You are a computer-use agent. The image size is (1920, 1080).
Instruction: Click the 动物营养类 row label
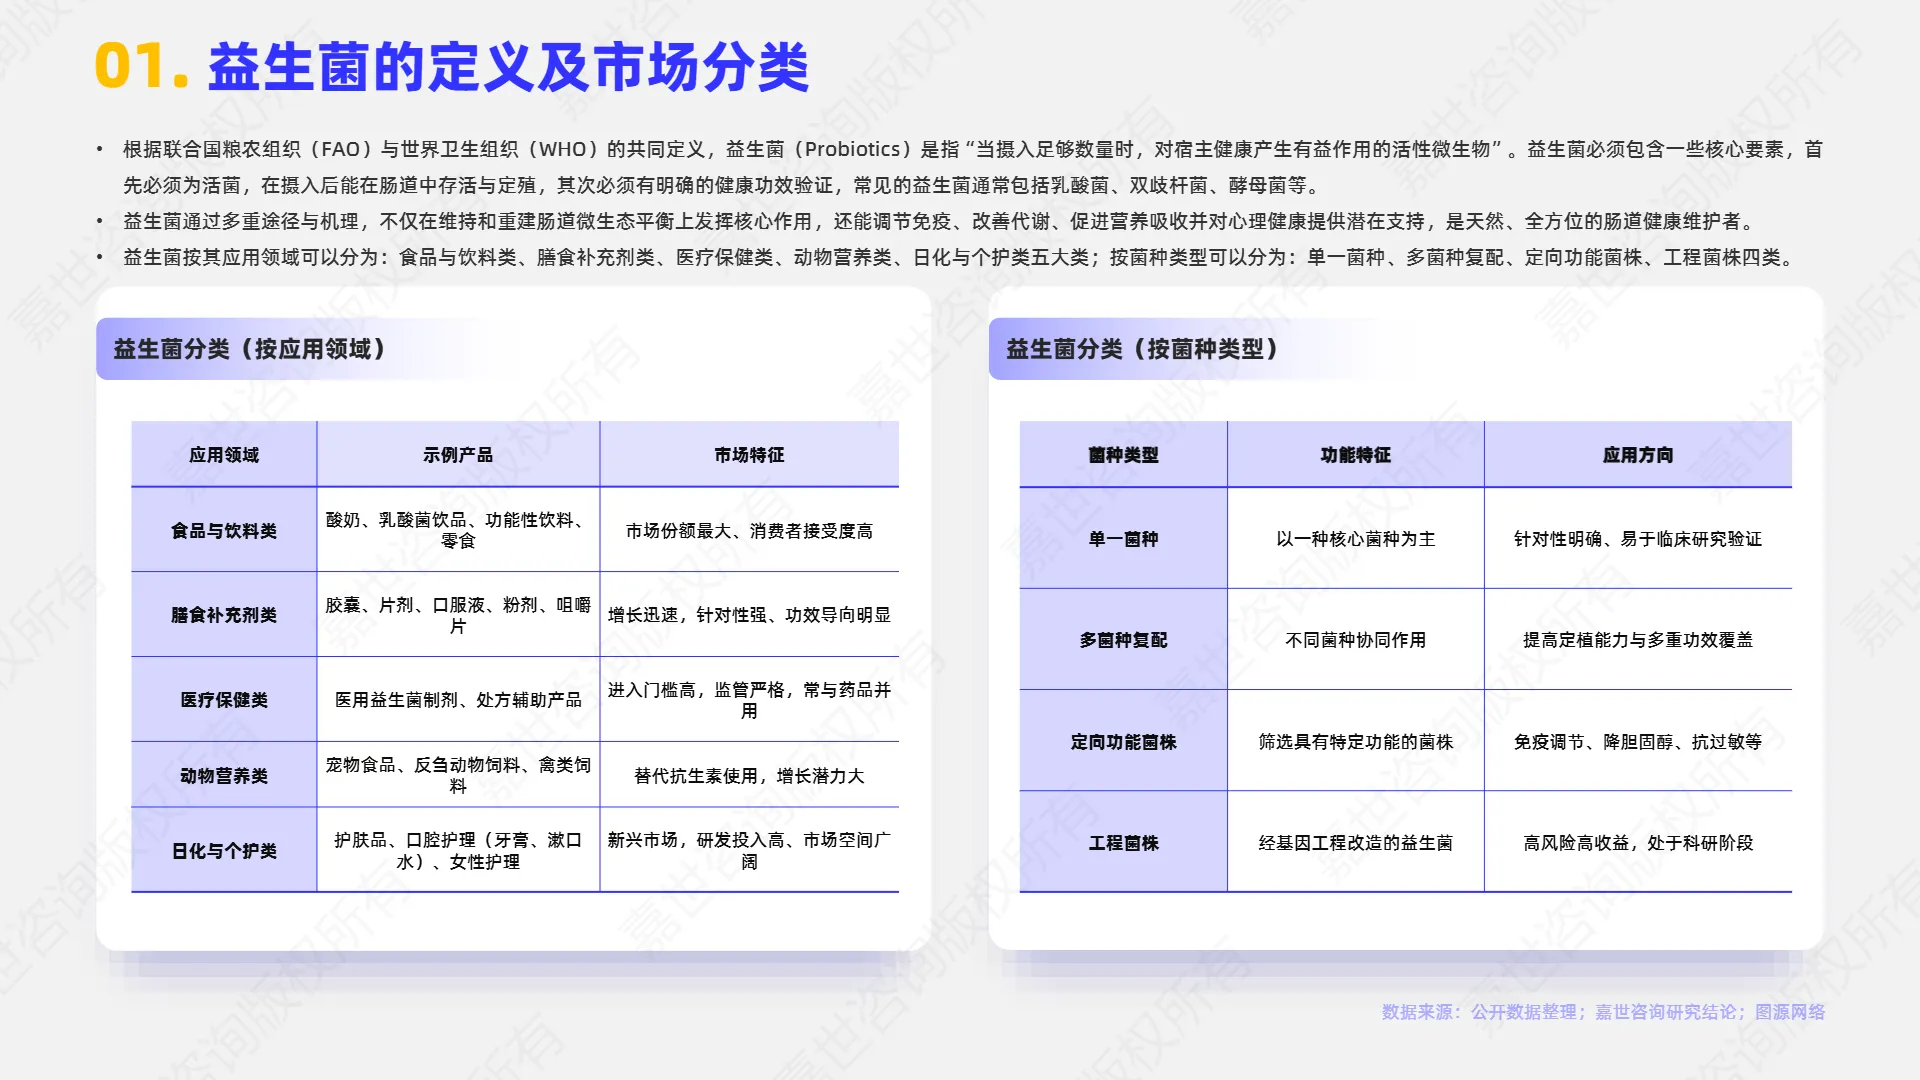pos(223,775)
